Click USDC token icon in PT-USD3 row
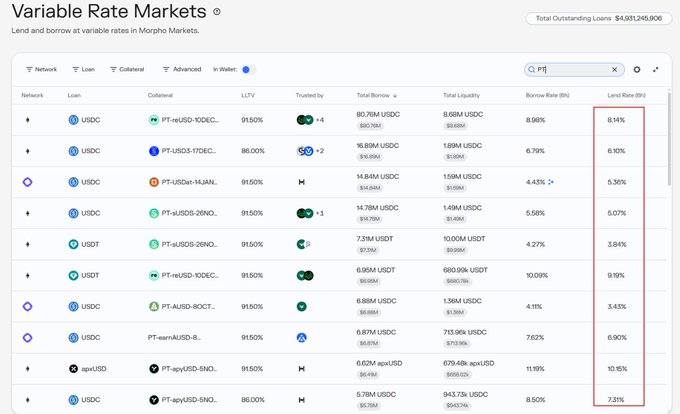The height and width of the screenshot is (414, 680). coord(73,151)
